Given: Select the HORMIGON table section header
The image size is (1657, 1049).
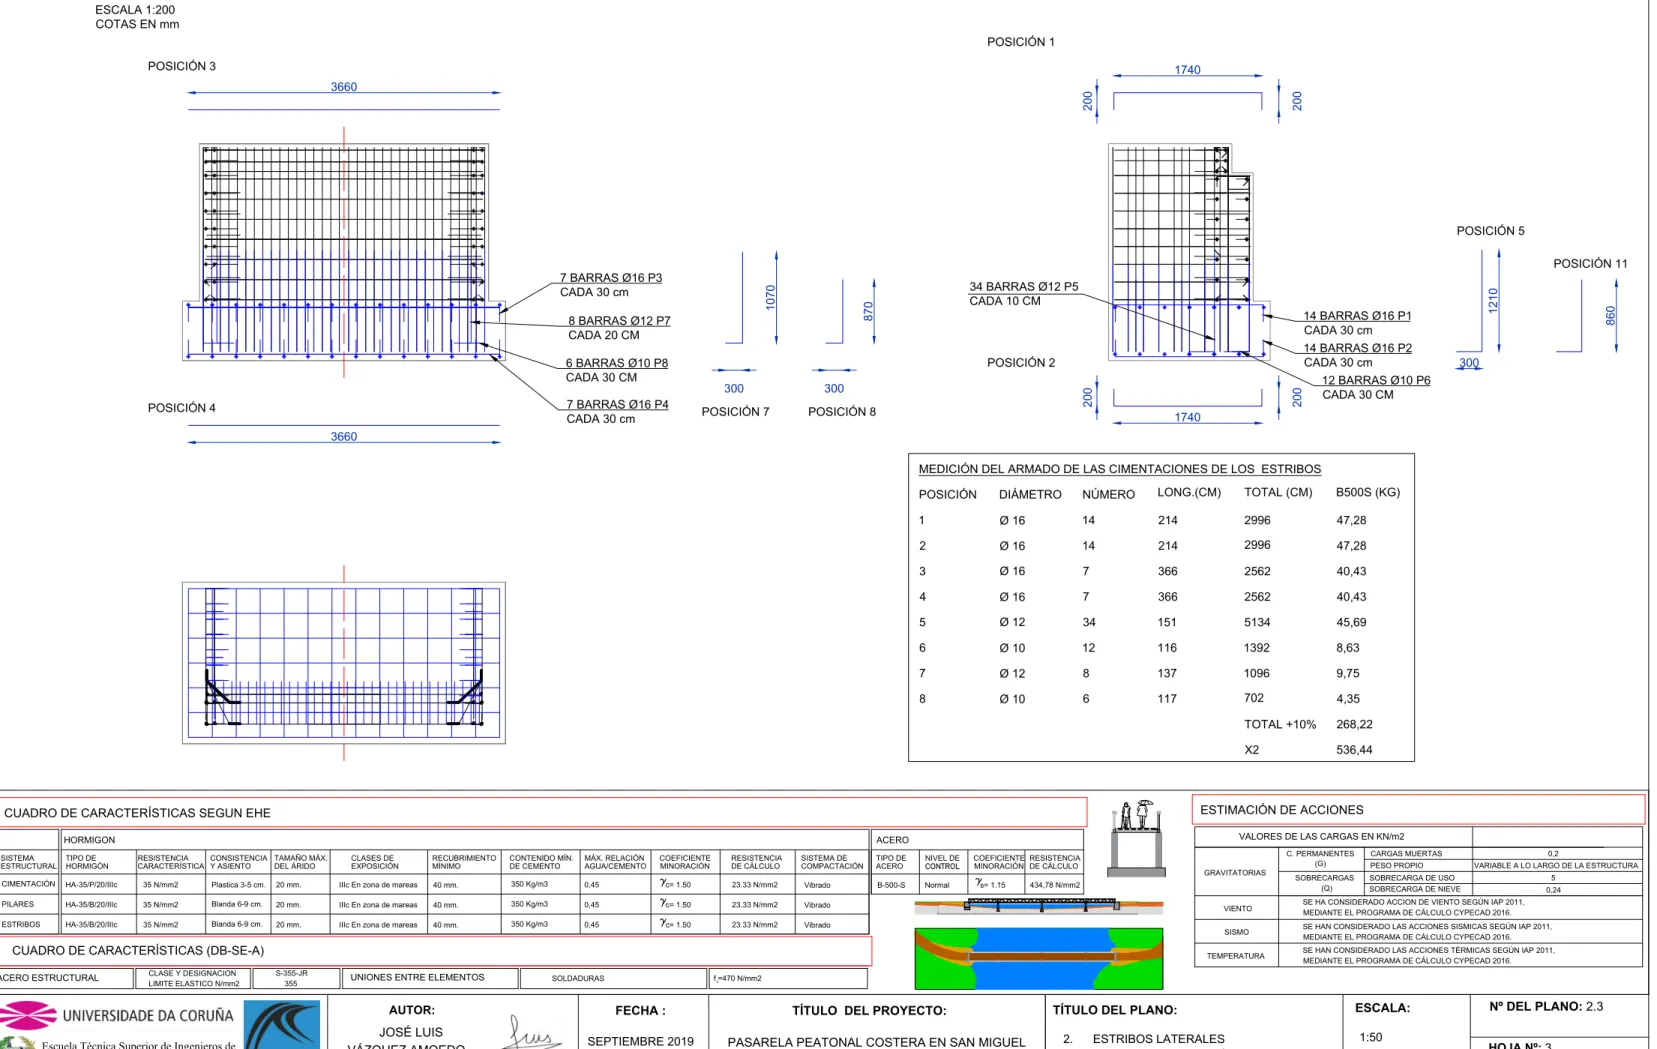Looking at the screenshot, I should (x=89, y=840).
